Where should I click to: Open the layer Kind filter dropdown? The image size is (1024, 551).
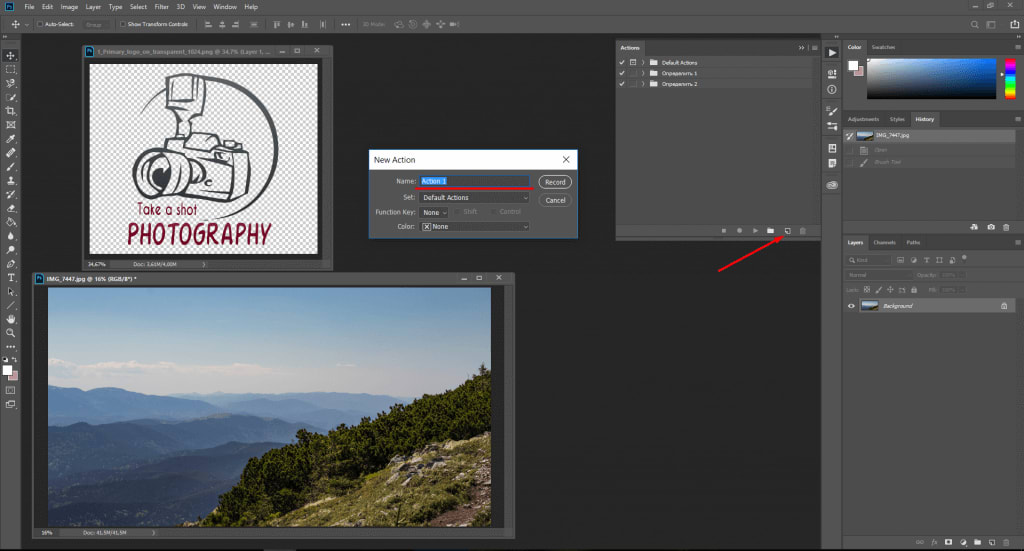[869, 260]
